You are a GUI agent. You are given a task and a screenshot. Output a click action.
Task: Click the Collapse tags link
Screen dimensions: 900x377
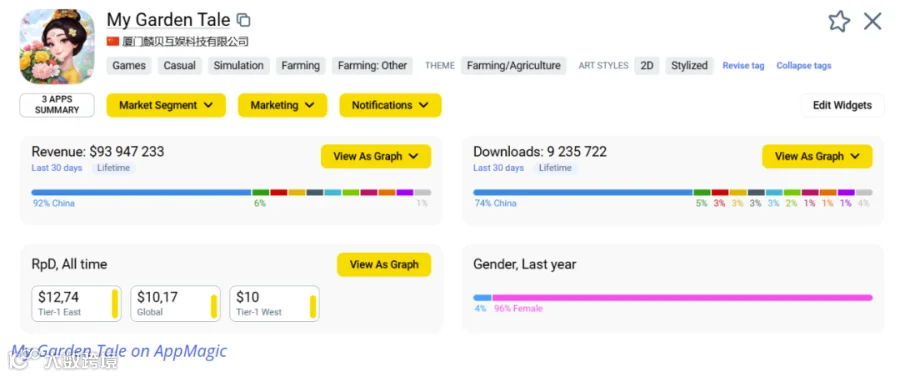click(804, 65)
